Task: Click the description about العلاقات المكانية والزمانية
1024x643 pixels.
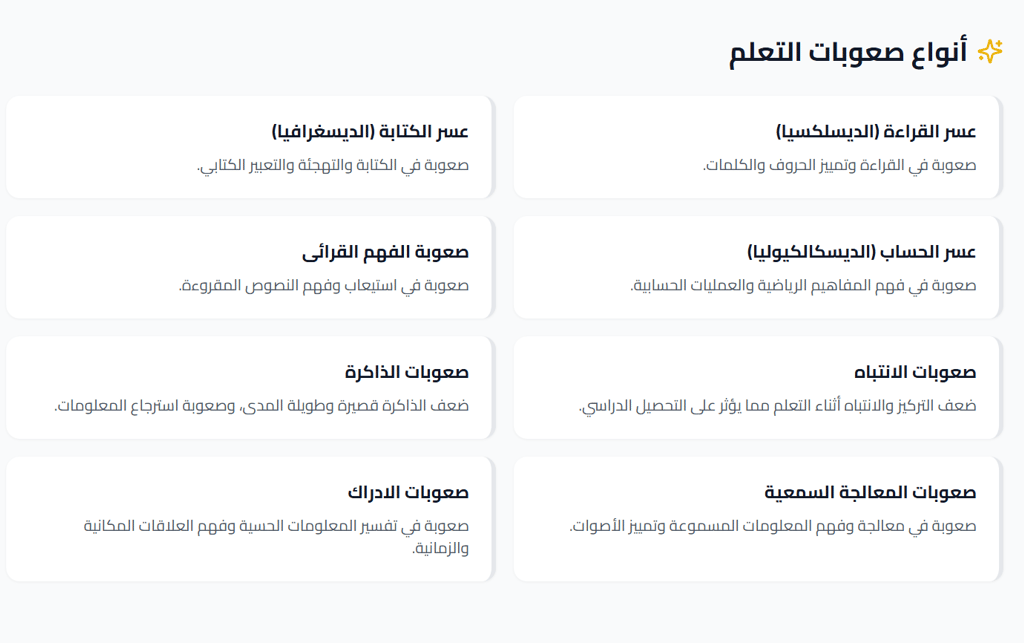Action: point(275,537)
